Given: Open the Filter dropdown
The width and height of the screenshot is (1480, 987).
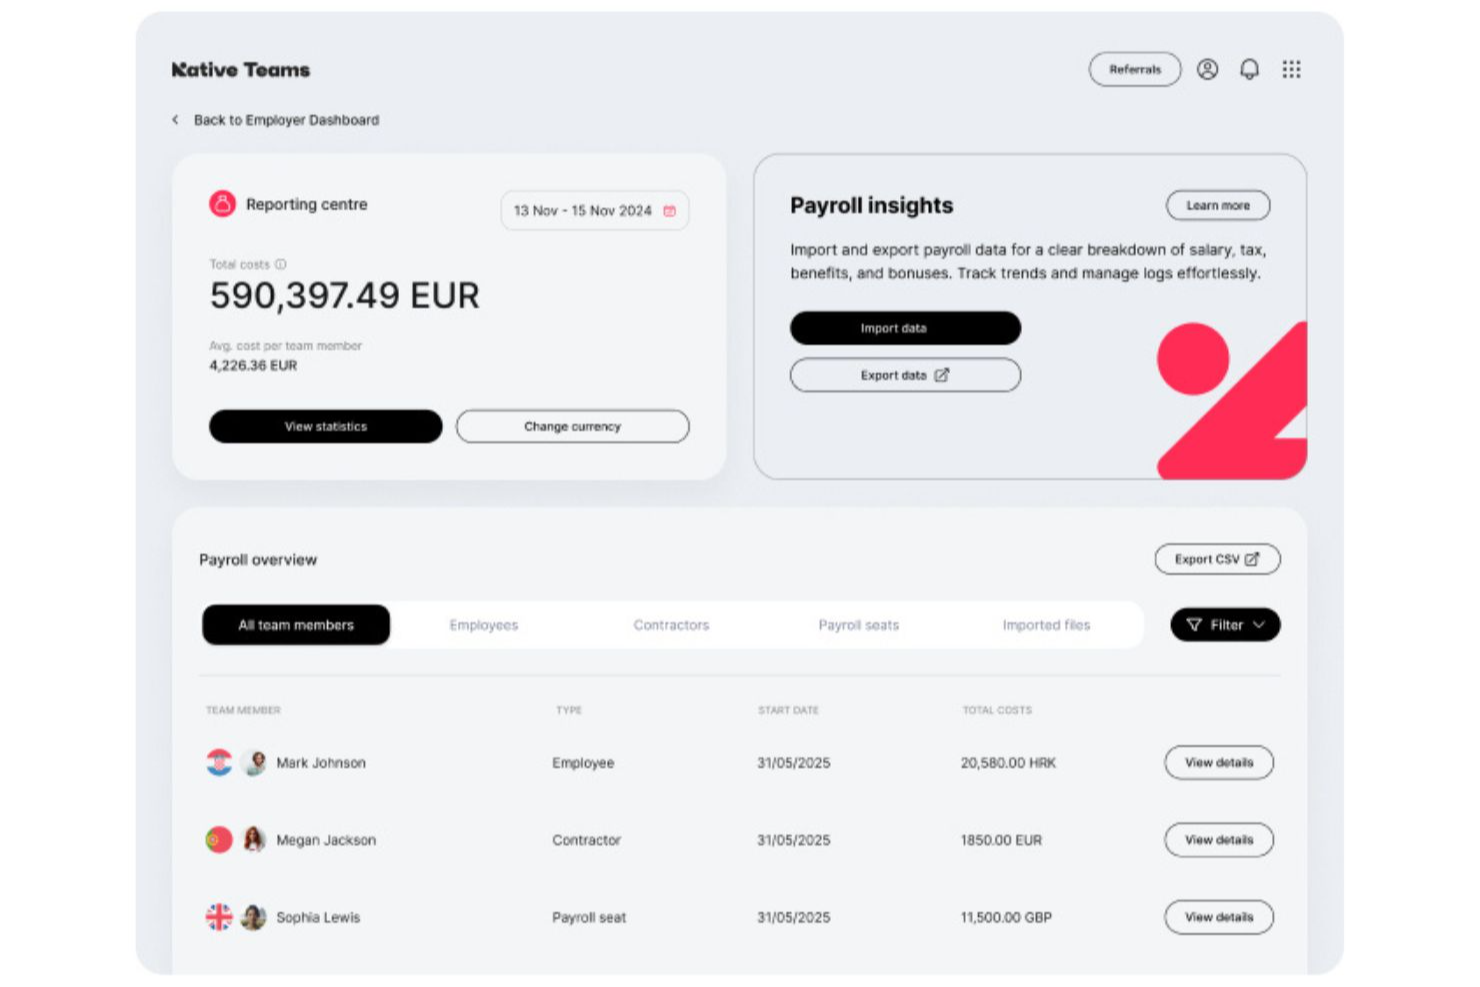Looking at the screenshot, I should click(x=1224, y=625).
